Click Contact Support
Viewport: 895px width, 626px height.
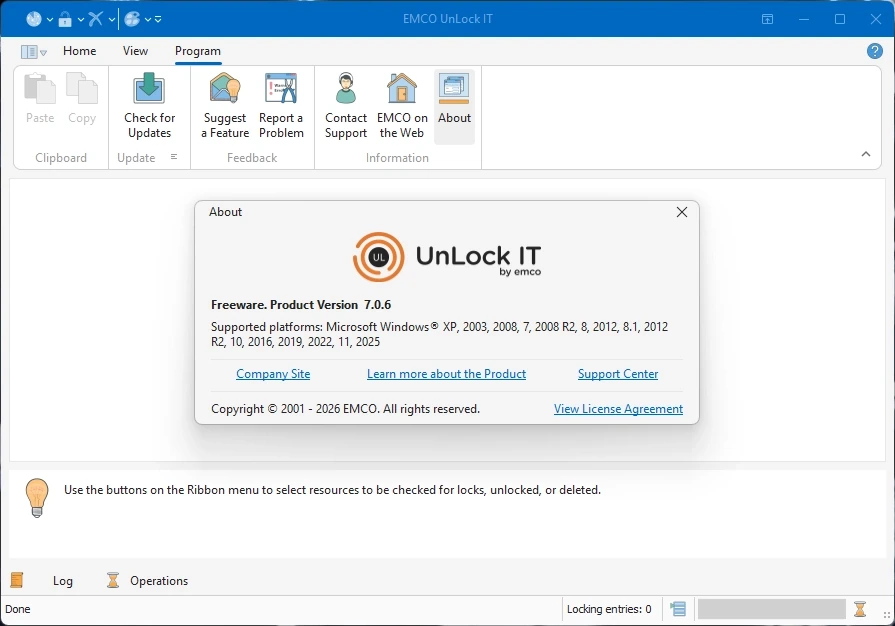pyautogui.click(x=346, y=106)
